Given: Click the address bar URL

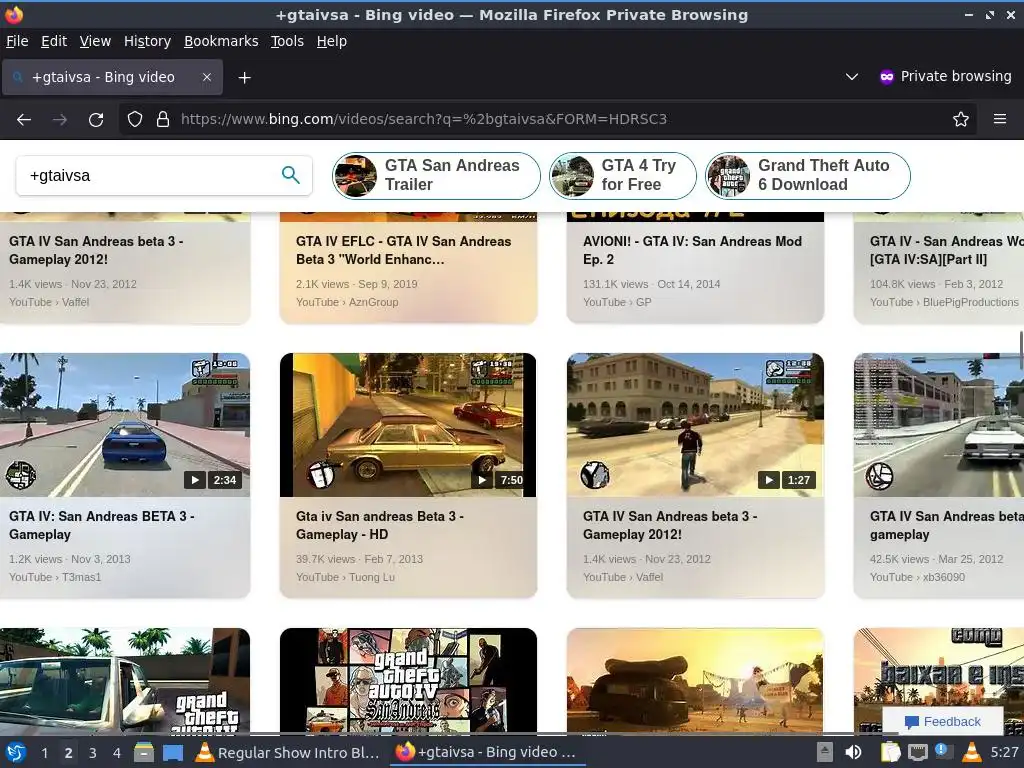Looking at the screenshot, I should 424,120.
